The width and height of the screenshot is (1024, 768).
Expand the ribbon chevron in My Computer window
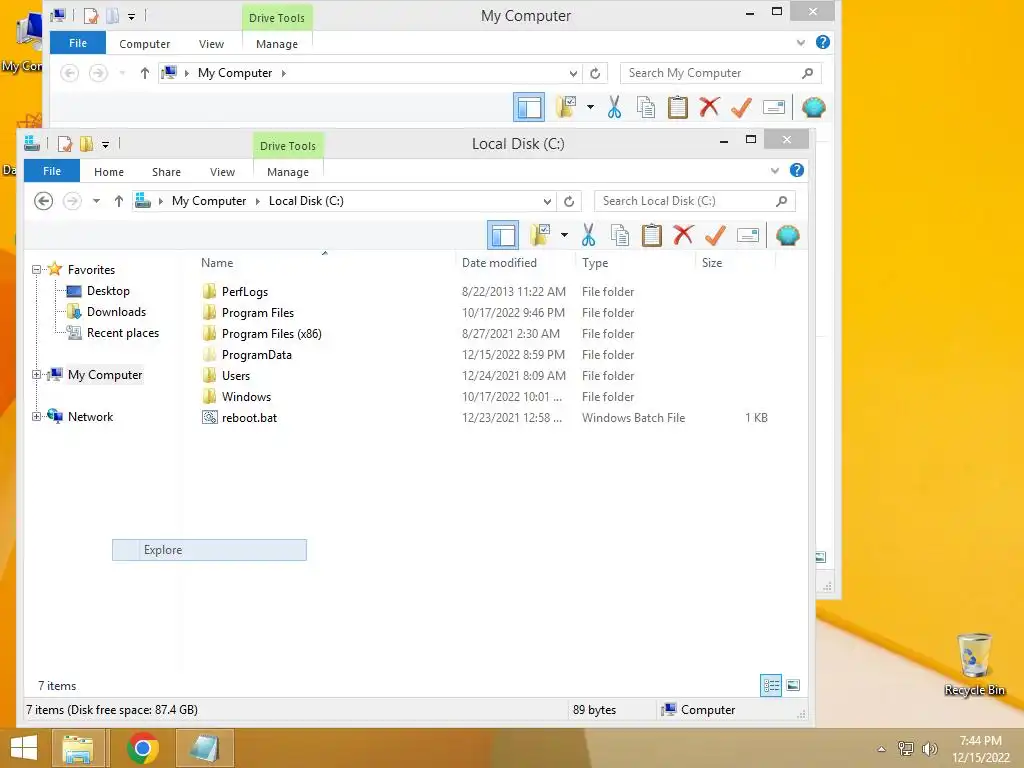coord(801,42)
